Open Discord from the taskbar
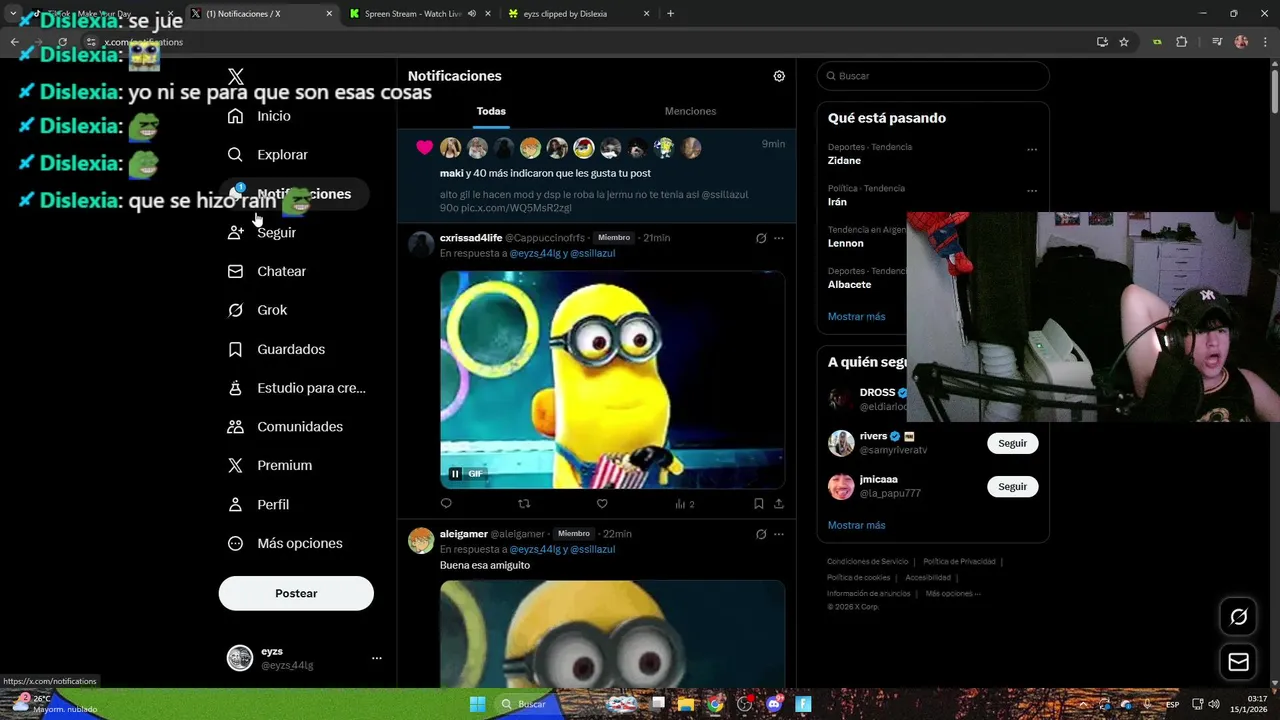 (773, 704)
